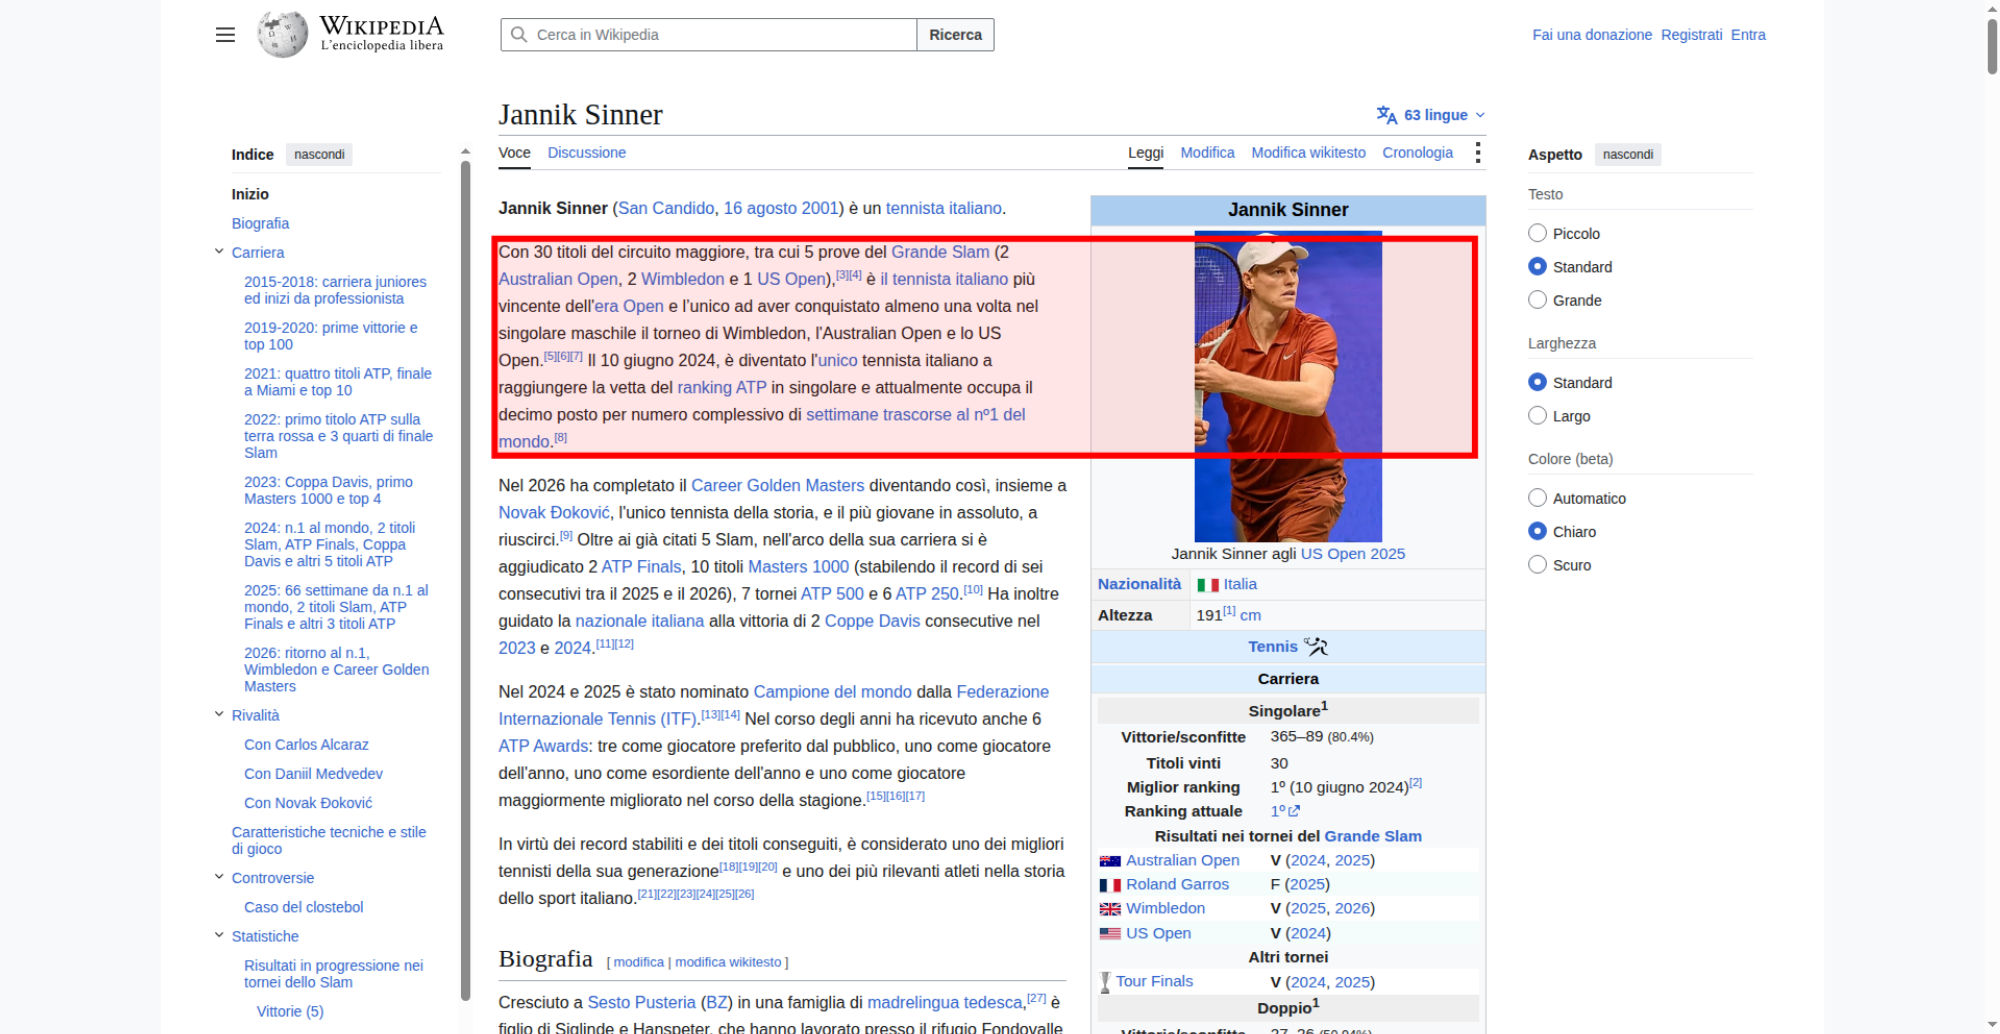The image size is (2000, 1034).
Task: Click the Entra login link
Action: pyautogui.click(x=1748, y=35)
